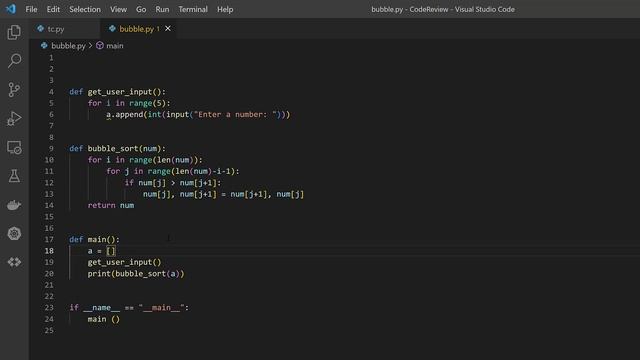Image resolution: width=640 pixels, height=360 pixels.
Task: Click the "Enter a number: " string
Action: click(x=235, y=115)
